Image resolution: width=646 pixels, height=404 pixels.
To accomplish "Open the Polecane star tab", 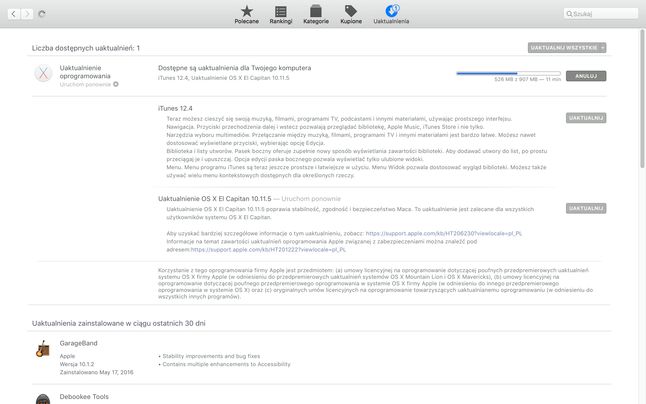I will pos(247,14).
